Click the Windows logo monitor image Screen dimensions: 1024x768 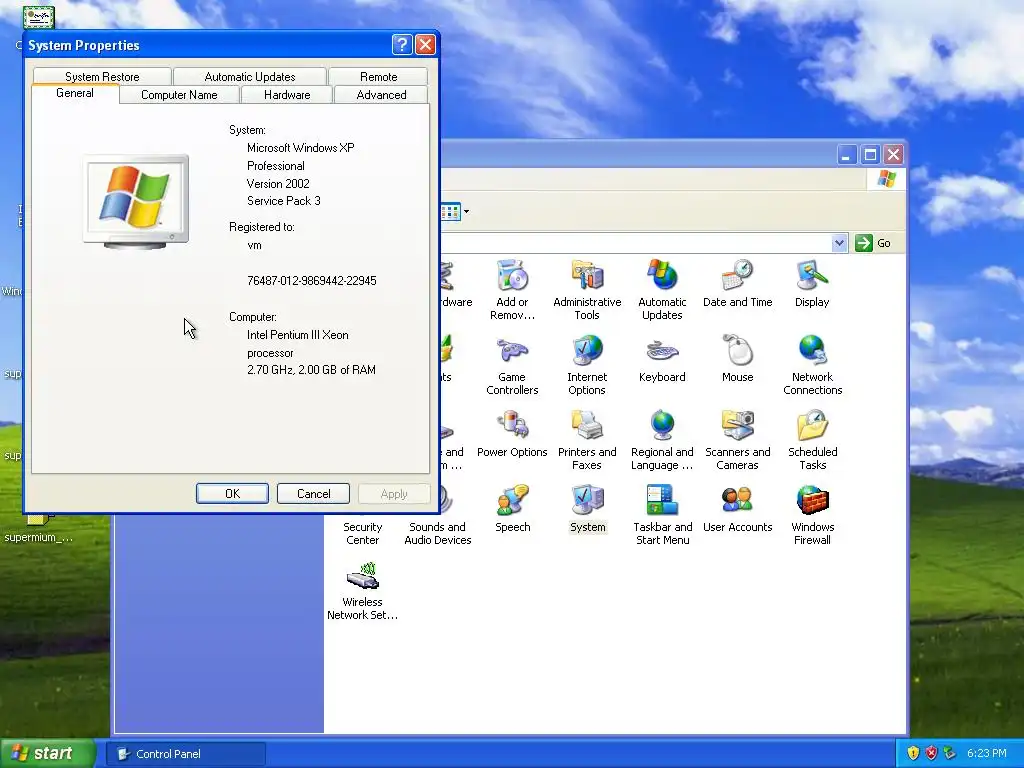tap(136, 201)
